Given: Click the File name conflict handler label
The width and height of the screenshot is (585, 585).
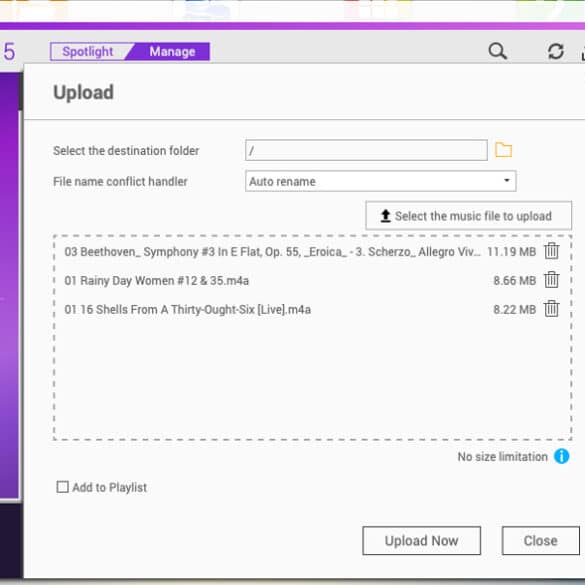Looking at the screenshot, I should click(x=120, y=182).
